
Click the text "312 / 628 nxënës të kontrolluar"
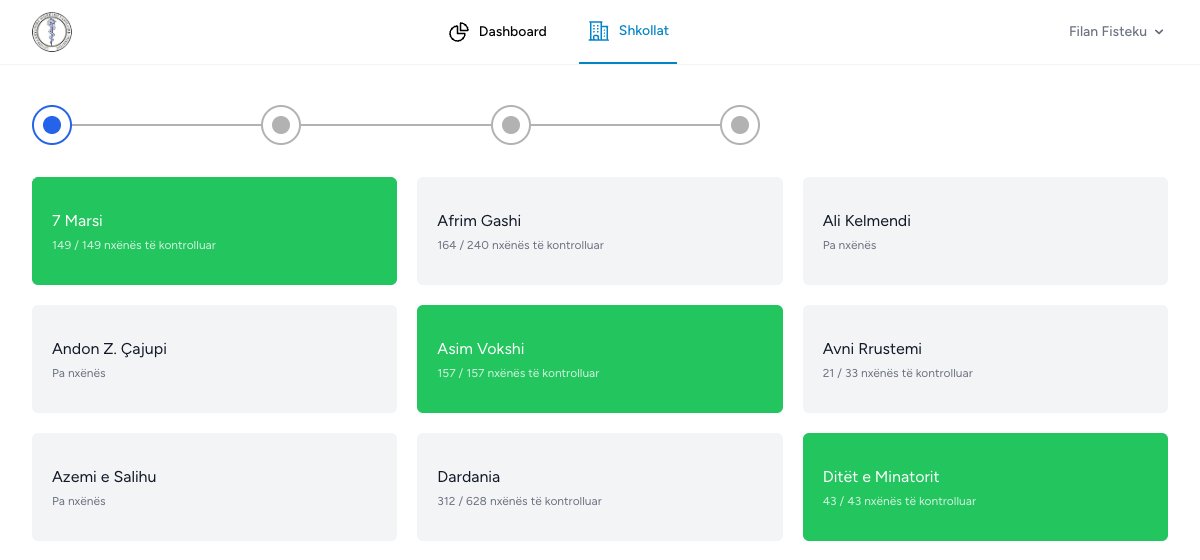coord(519,501)
